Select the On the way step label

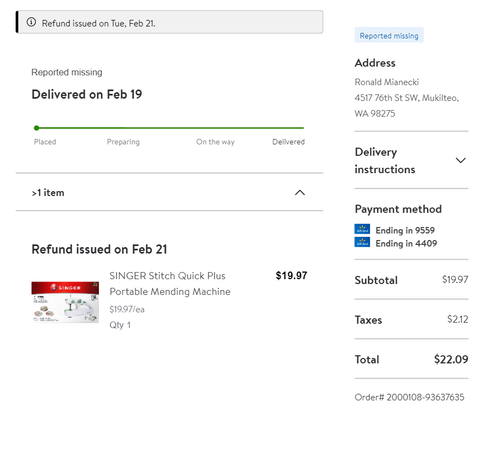[215, 142]
